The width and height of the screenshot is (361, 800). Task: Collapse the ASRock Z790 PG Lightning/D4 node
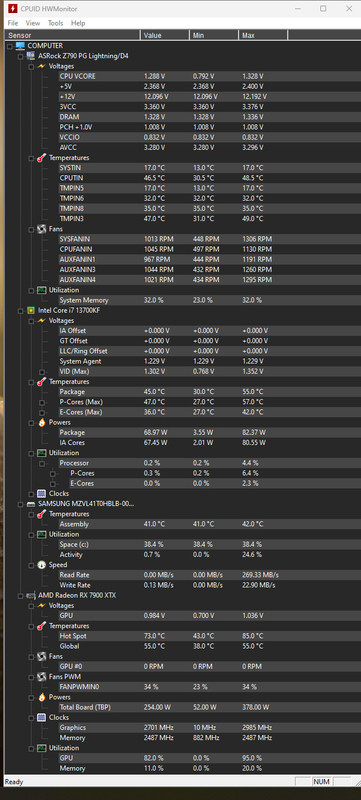(20, 56)
